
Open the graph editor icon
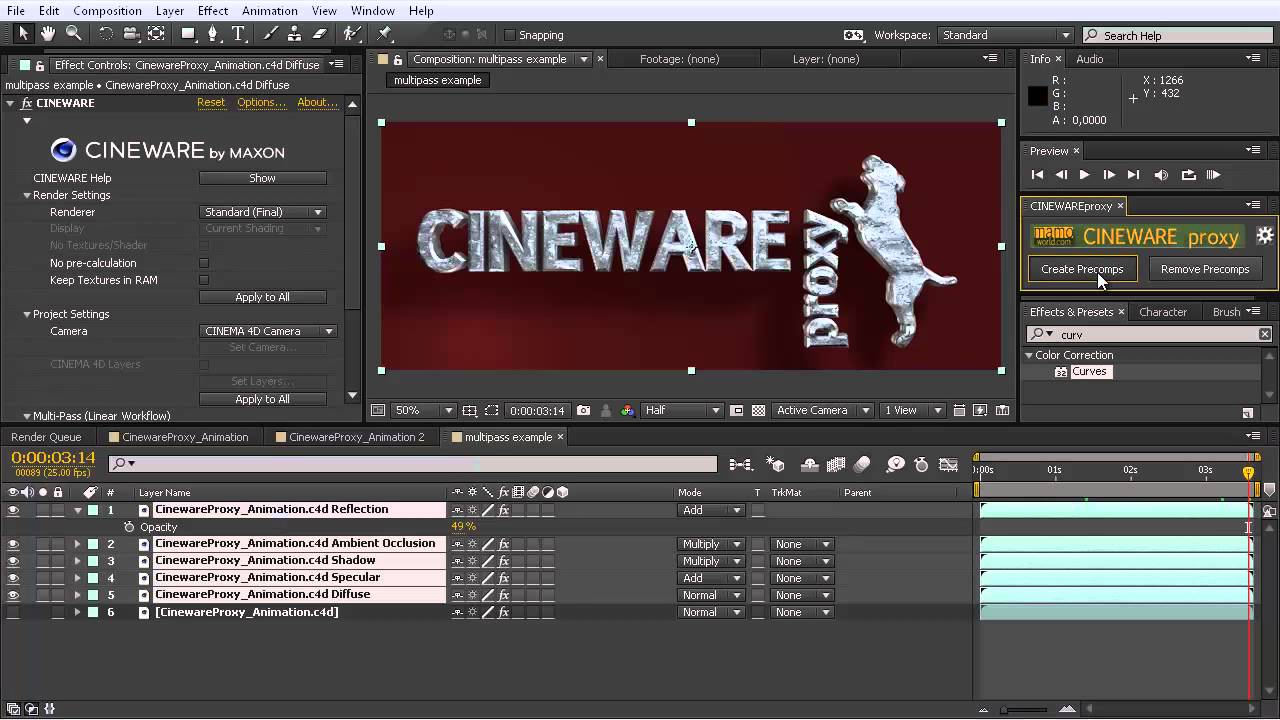[949, 464]
